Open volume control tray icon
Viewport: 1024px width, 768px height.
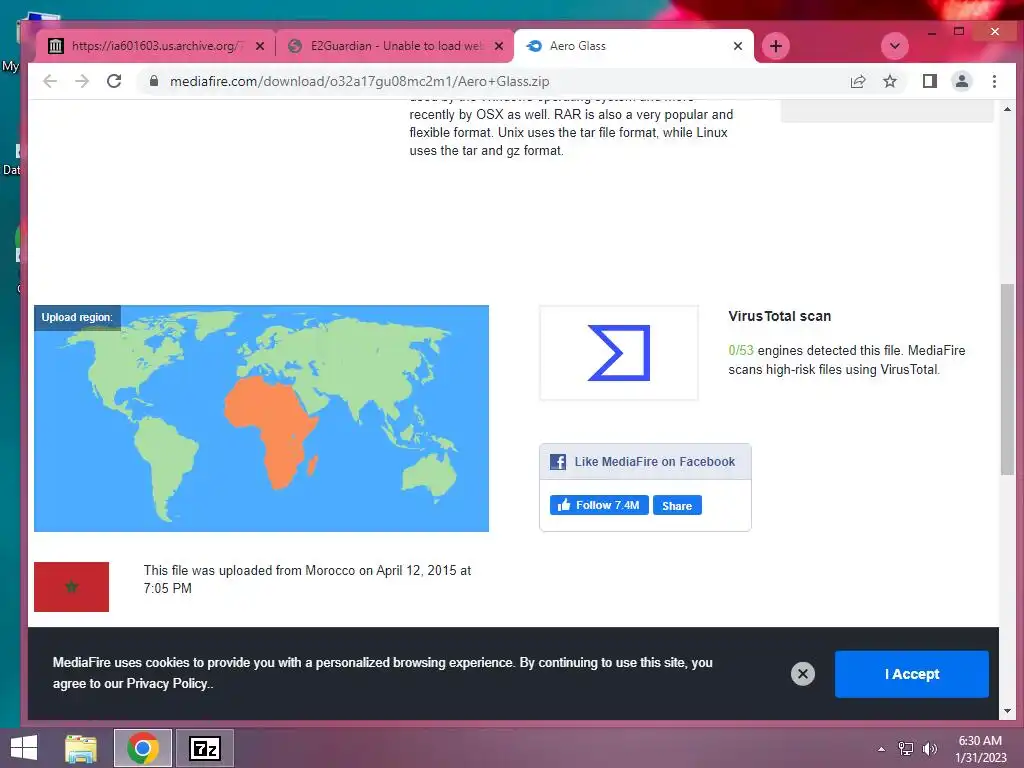930,748
